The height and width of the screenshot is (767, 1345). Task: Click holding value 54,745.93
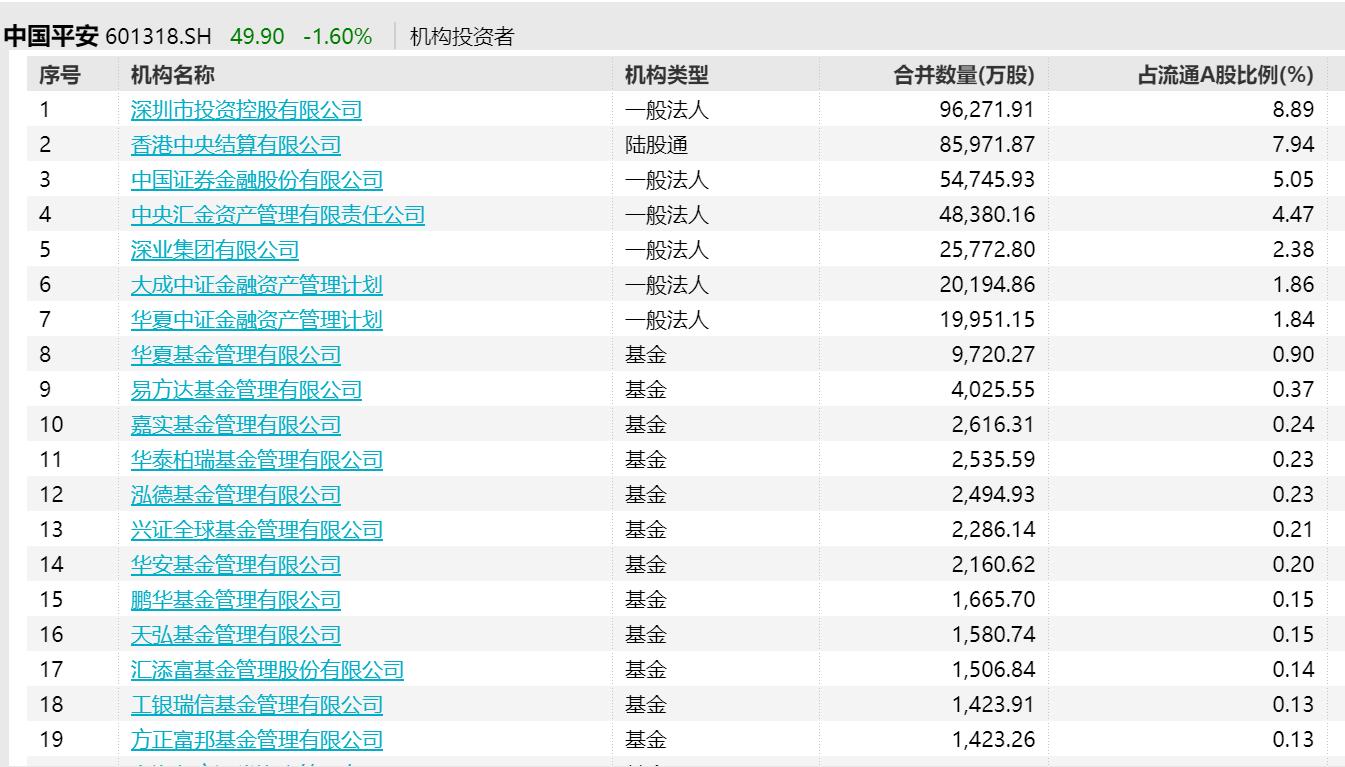pos(985,180)
